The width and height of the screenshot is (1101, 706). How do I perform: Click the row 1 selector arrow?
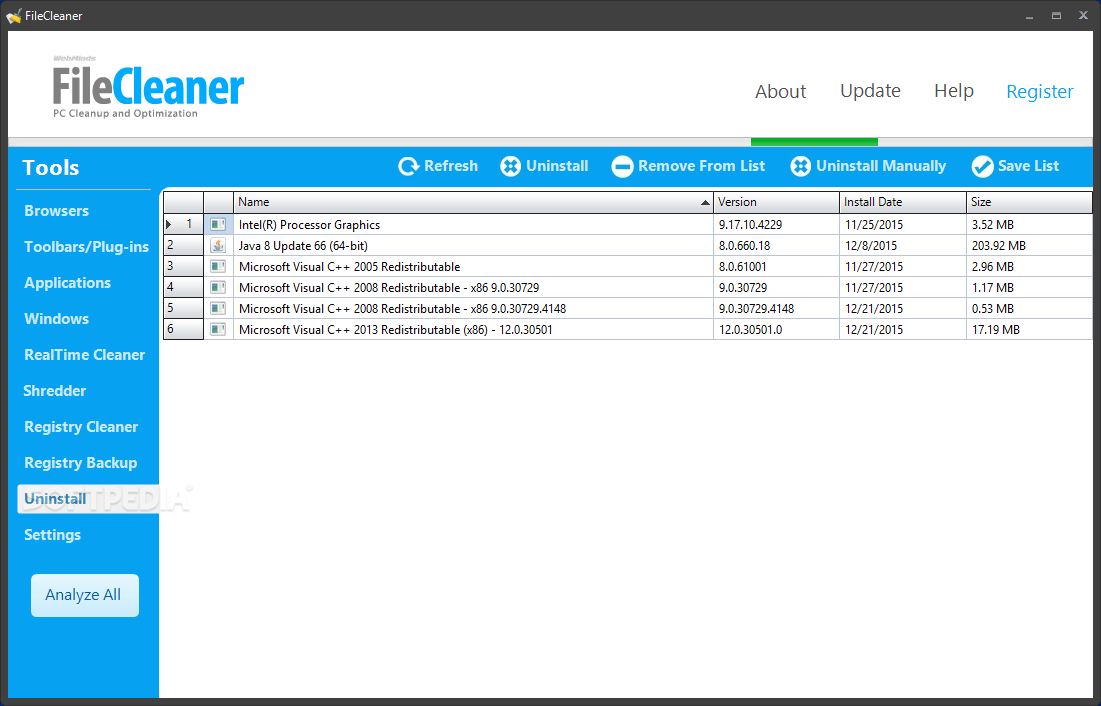169,225
